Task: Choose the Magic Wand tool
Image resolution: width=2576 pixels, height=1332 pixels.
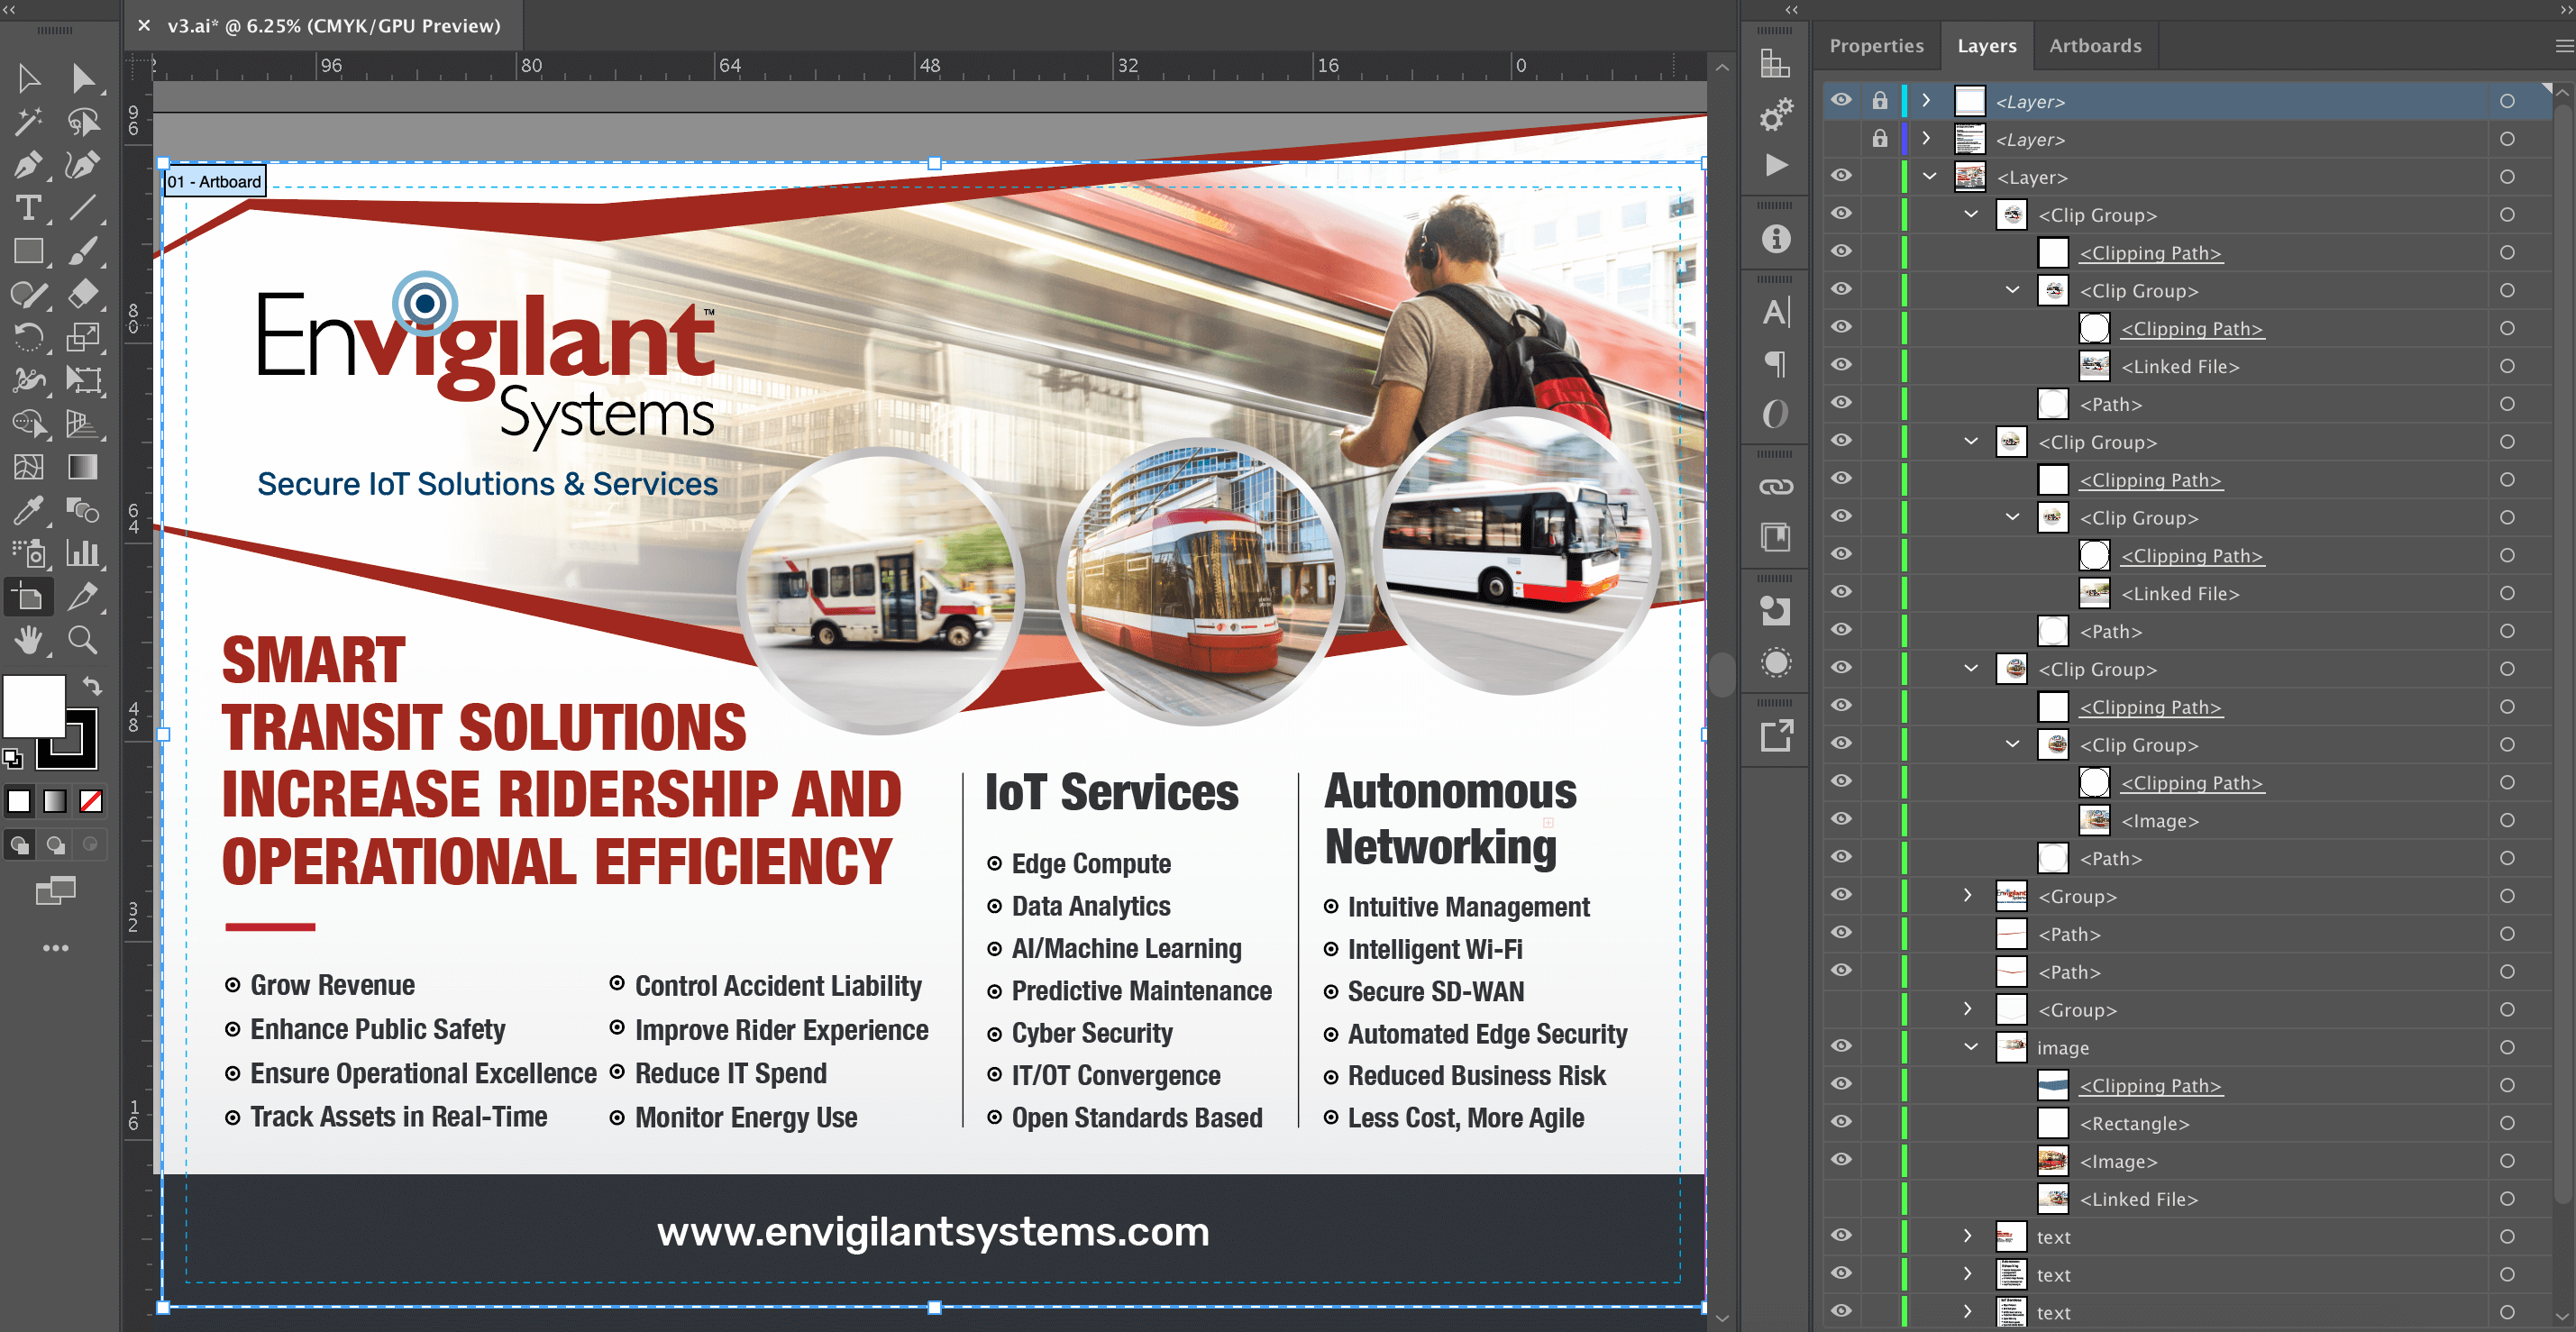Action: click(28, 122)
